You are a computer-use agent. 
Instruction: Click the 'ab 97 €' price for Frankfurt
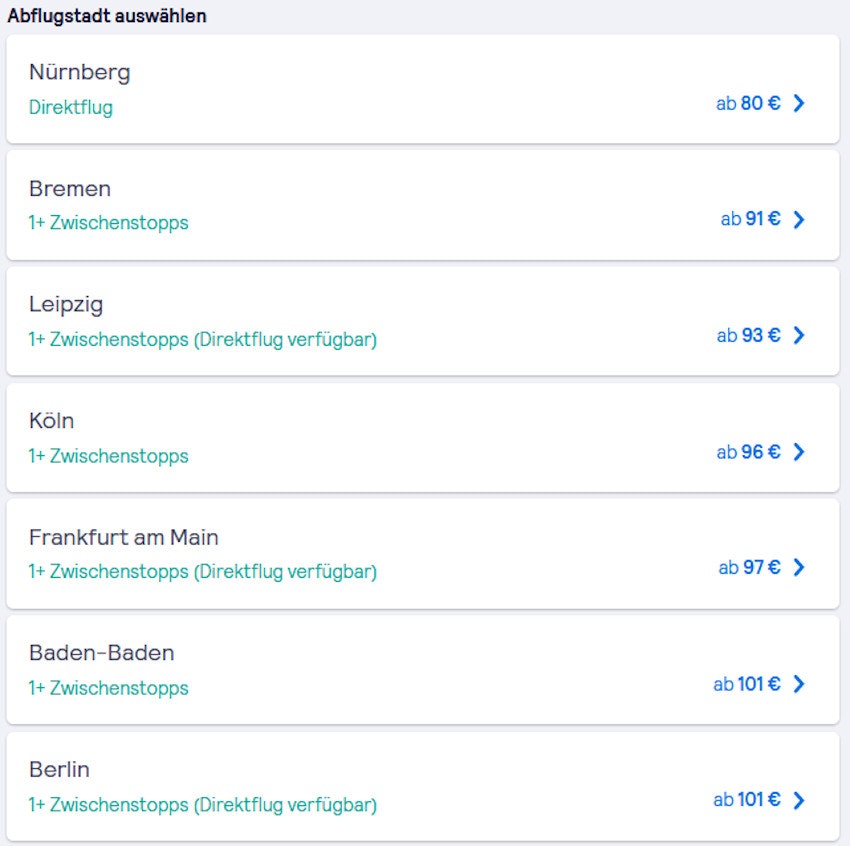[749, 568]
